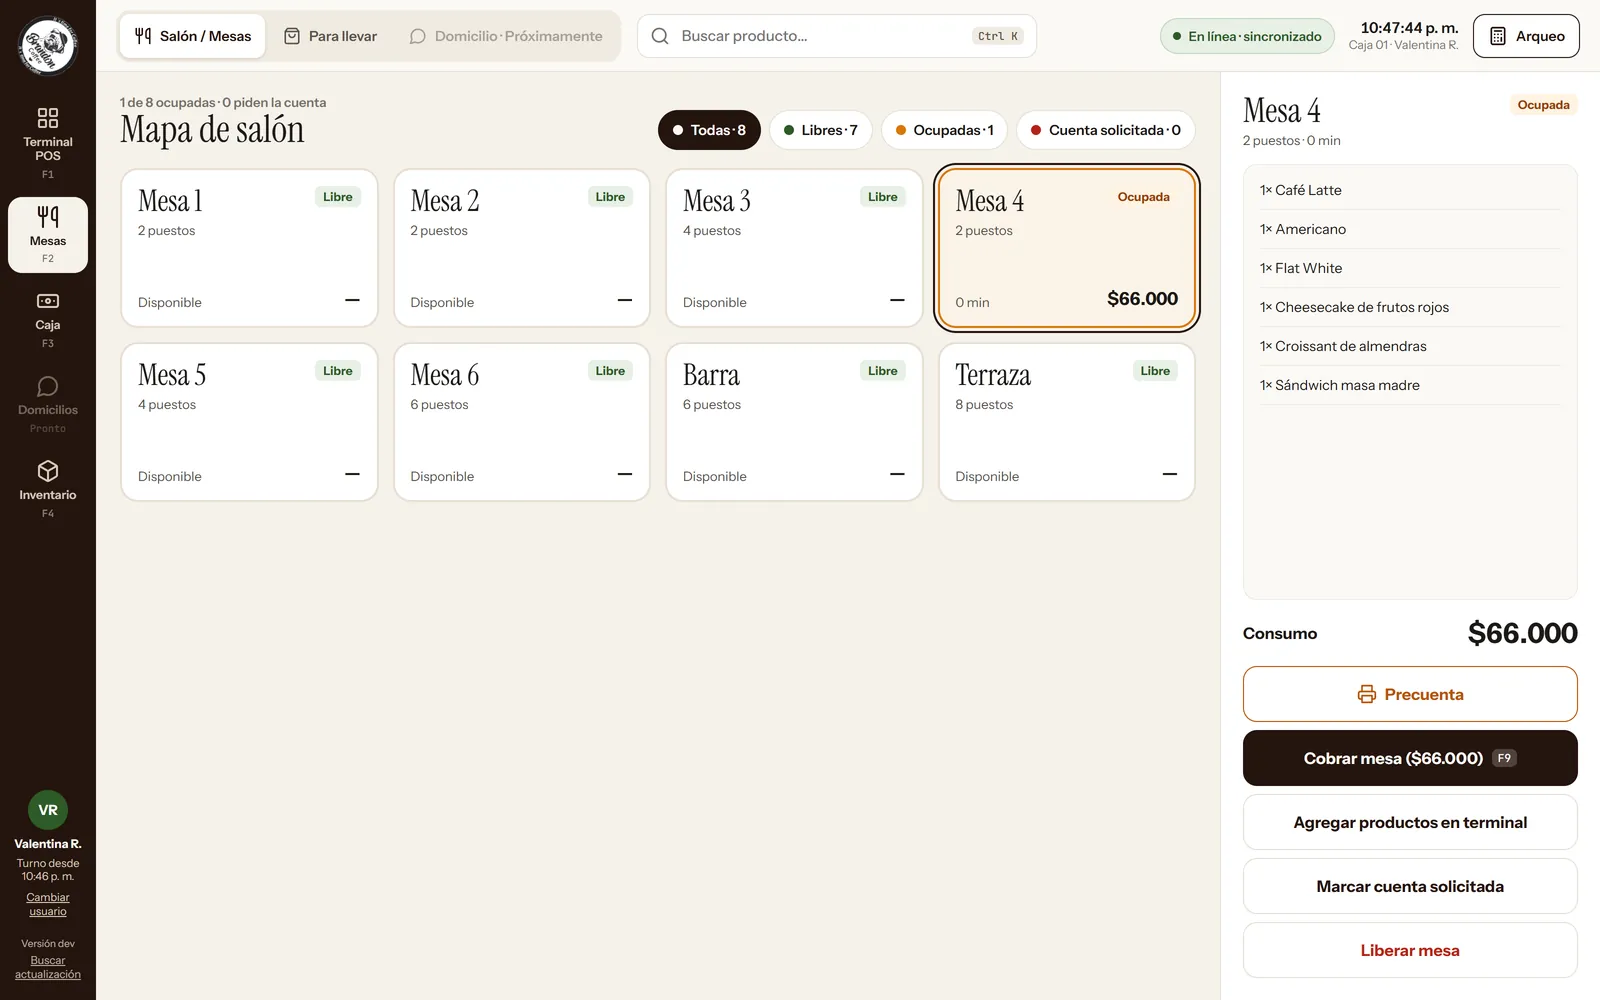
Task: Select the Mesa 6 card
Action: click(522, 422)
